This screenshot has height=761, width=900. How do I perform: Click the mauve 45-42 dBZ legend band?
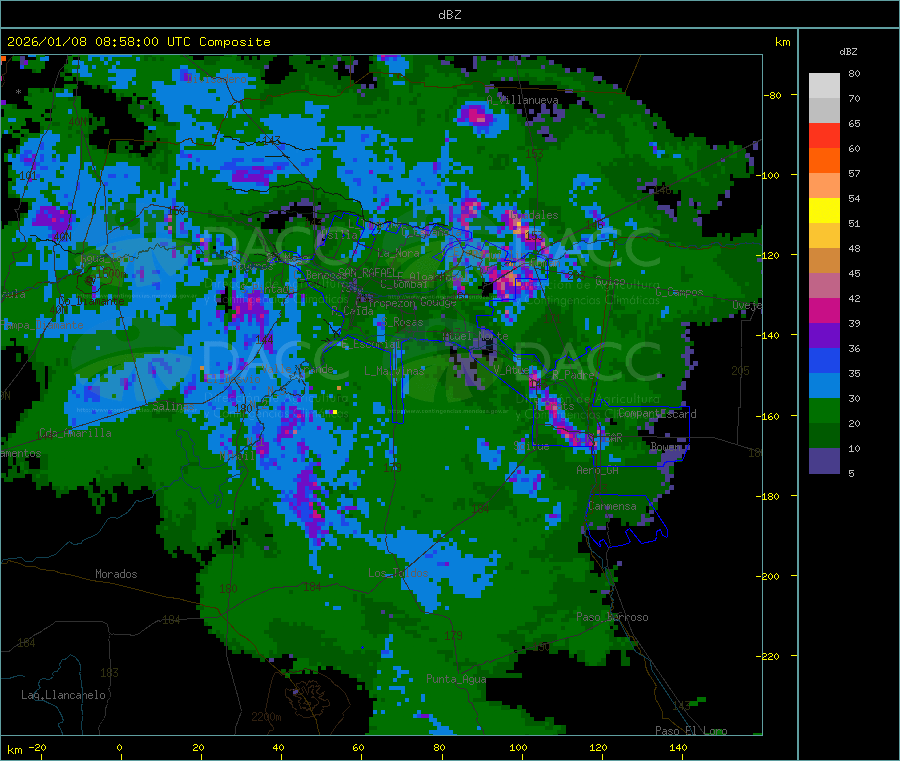point(824,286)
